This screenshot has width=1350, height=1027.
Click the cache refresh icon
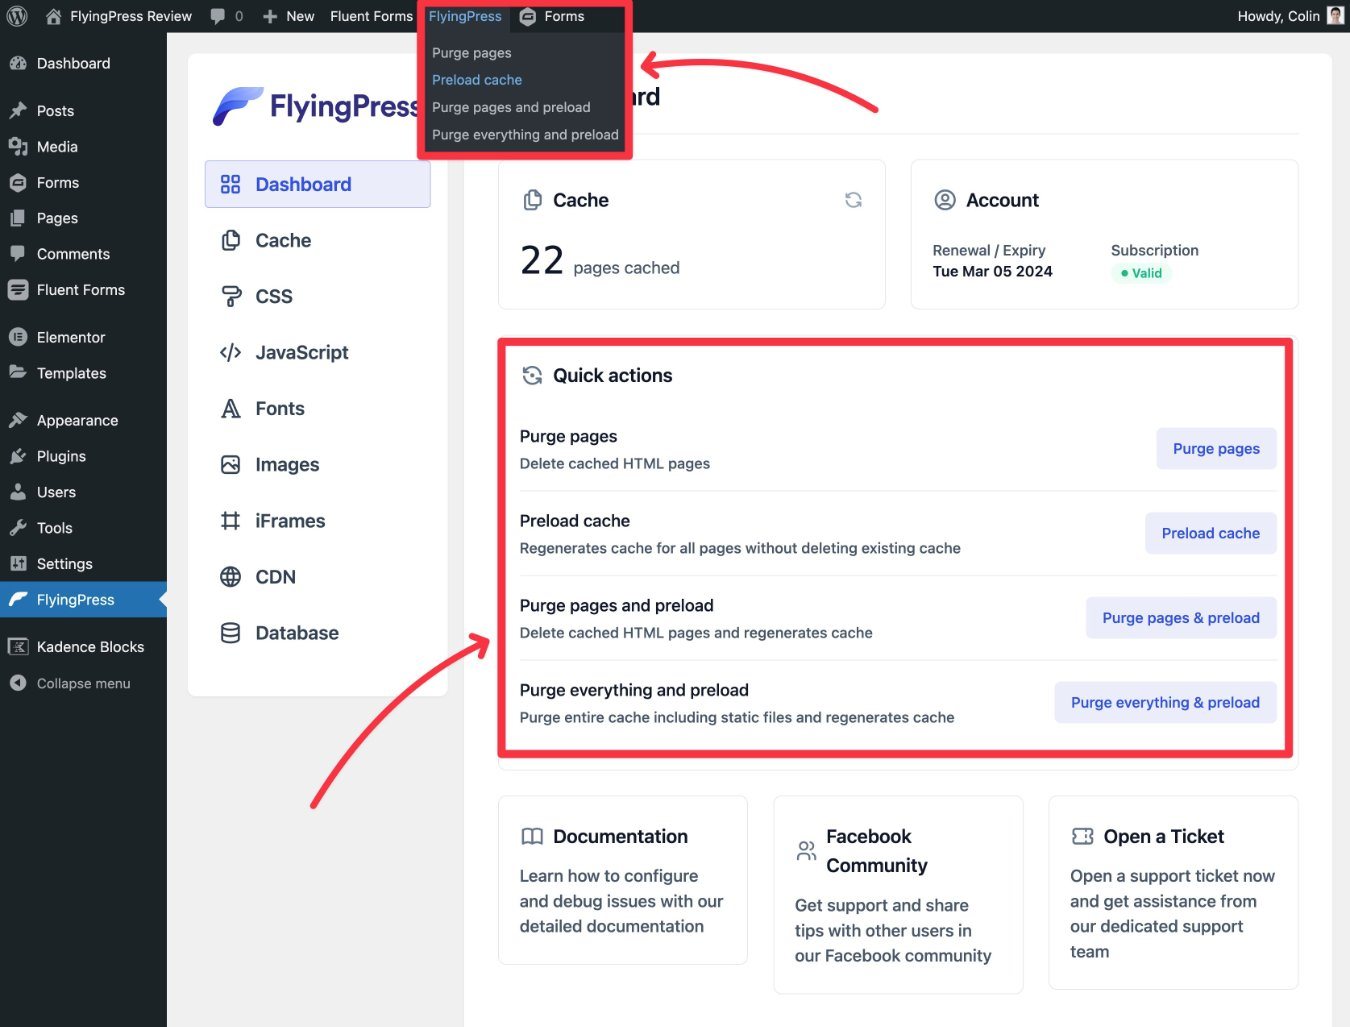pyautogui.click(x=853, y=200)
